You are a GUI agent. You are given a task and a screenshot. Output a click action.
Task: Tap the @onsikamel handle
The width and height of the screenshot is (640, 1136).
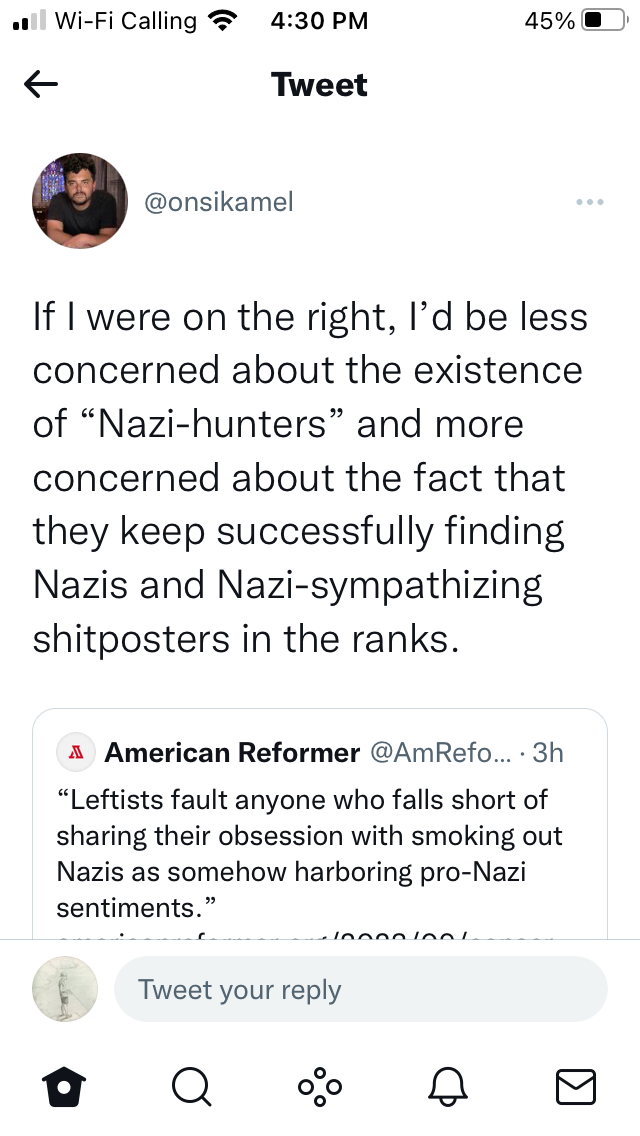click(219, 201)
